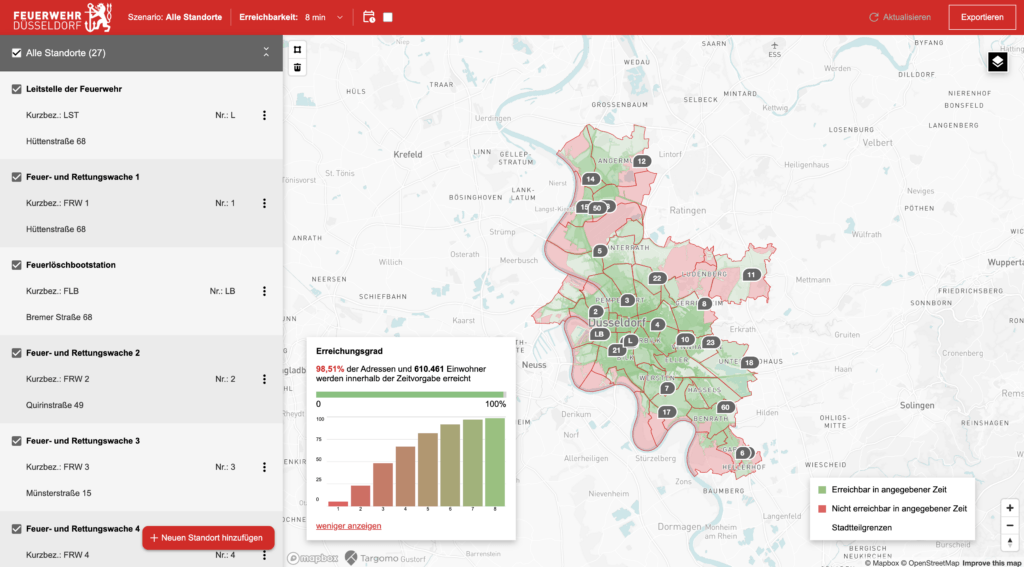The image size is (1024, 567).
Task: Click Improve this map link
Action: coord(993,562)
